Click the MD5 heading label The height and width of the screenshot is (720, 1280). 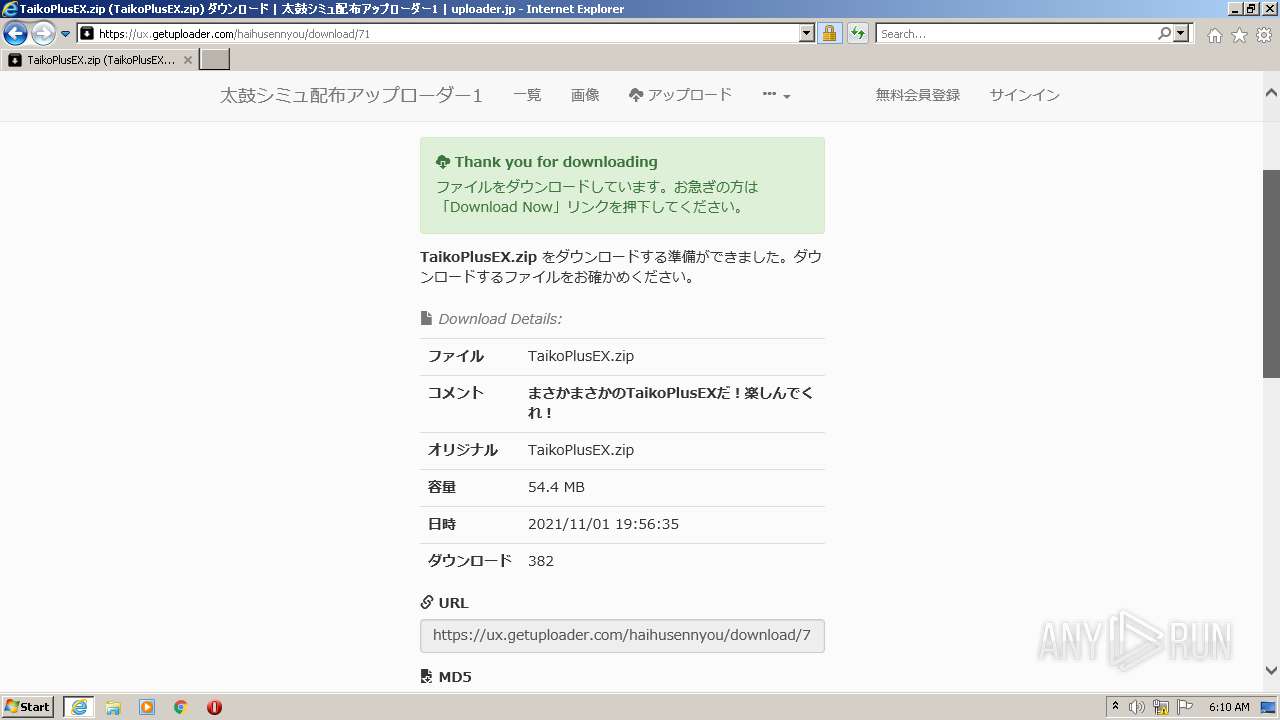tap(455, 677)
